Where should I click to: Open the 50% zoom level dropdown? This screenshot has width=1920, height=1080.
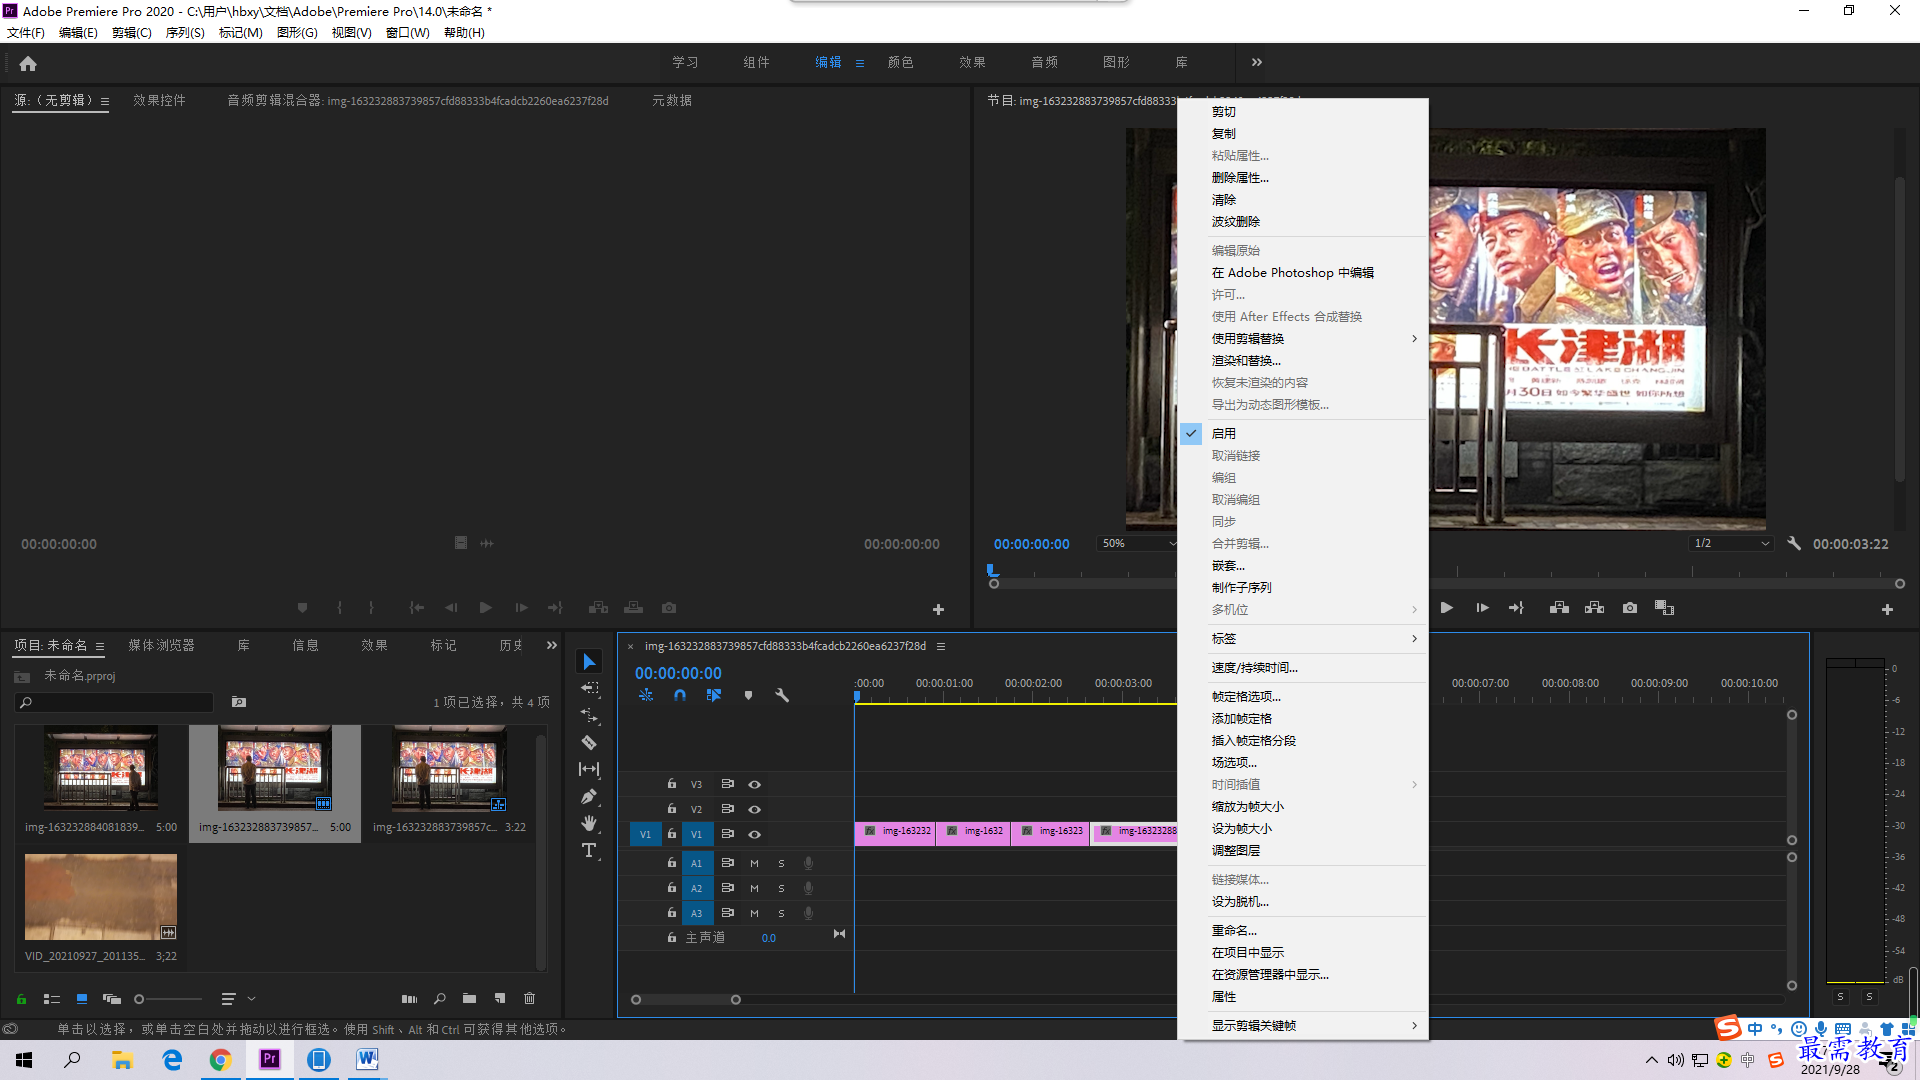pyautogui.click(x=1138, y=544)
